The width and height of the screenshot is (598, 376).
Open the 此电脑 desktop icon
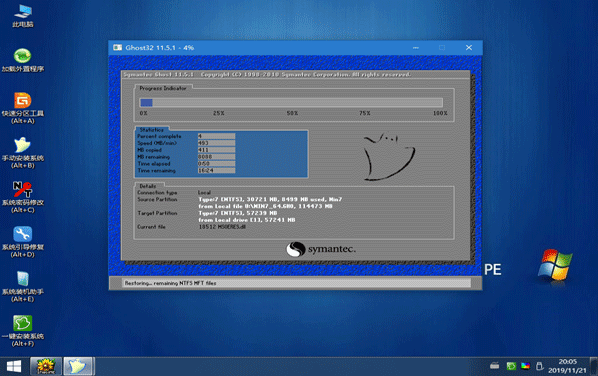click(23, 16)
